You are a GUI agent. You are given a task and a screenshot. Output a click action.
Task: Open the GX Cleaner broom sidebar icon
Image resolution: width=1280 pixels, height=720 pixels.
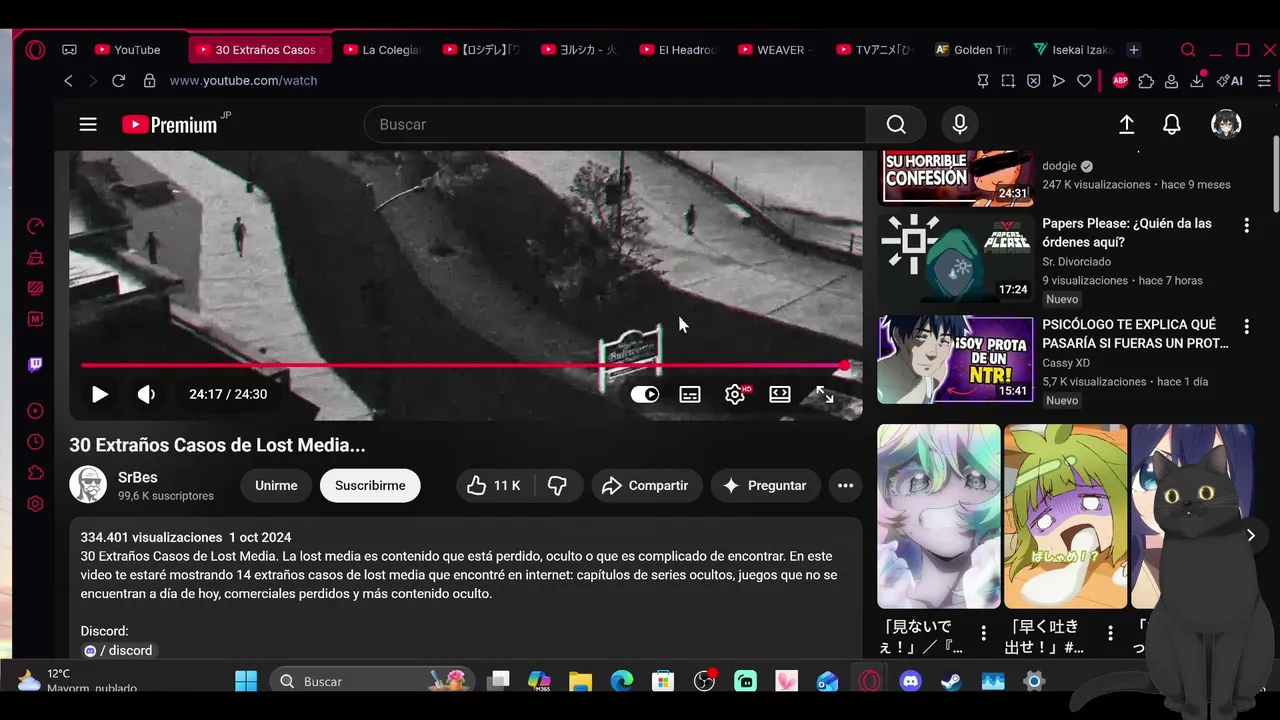coord(35,258)
